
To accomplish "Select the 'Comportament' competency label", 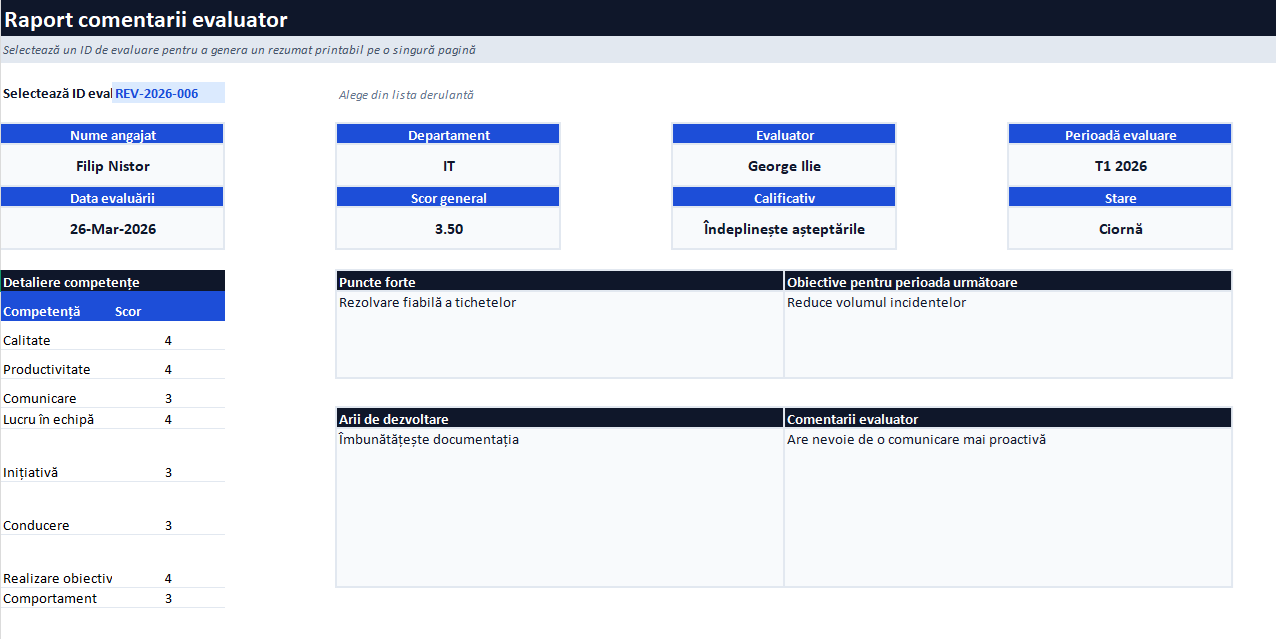I will [x=50, y=598].
